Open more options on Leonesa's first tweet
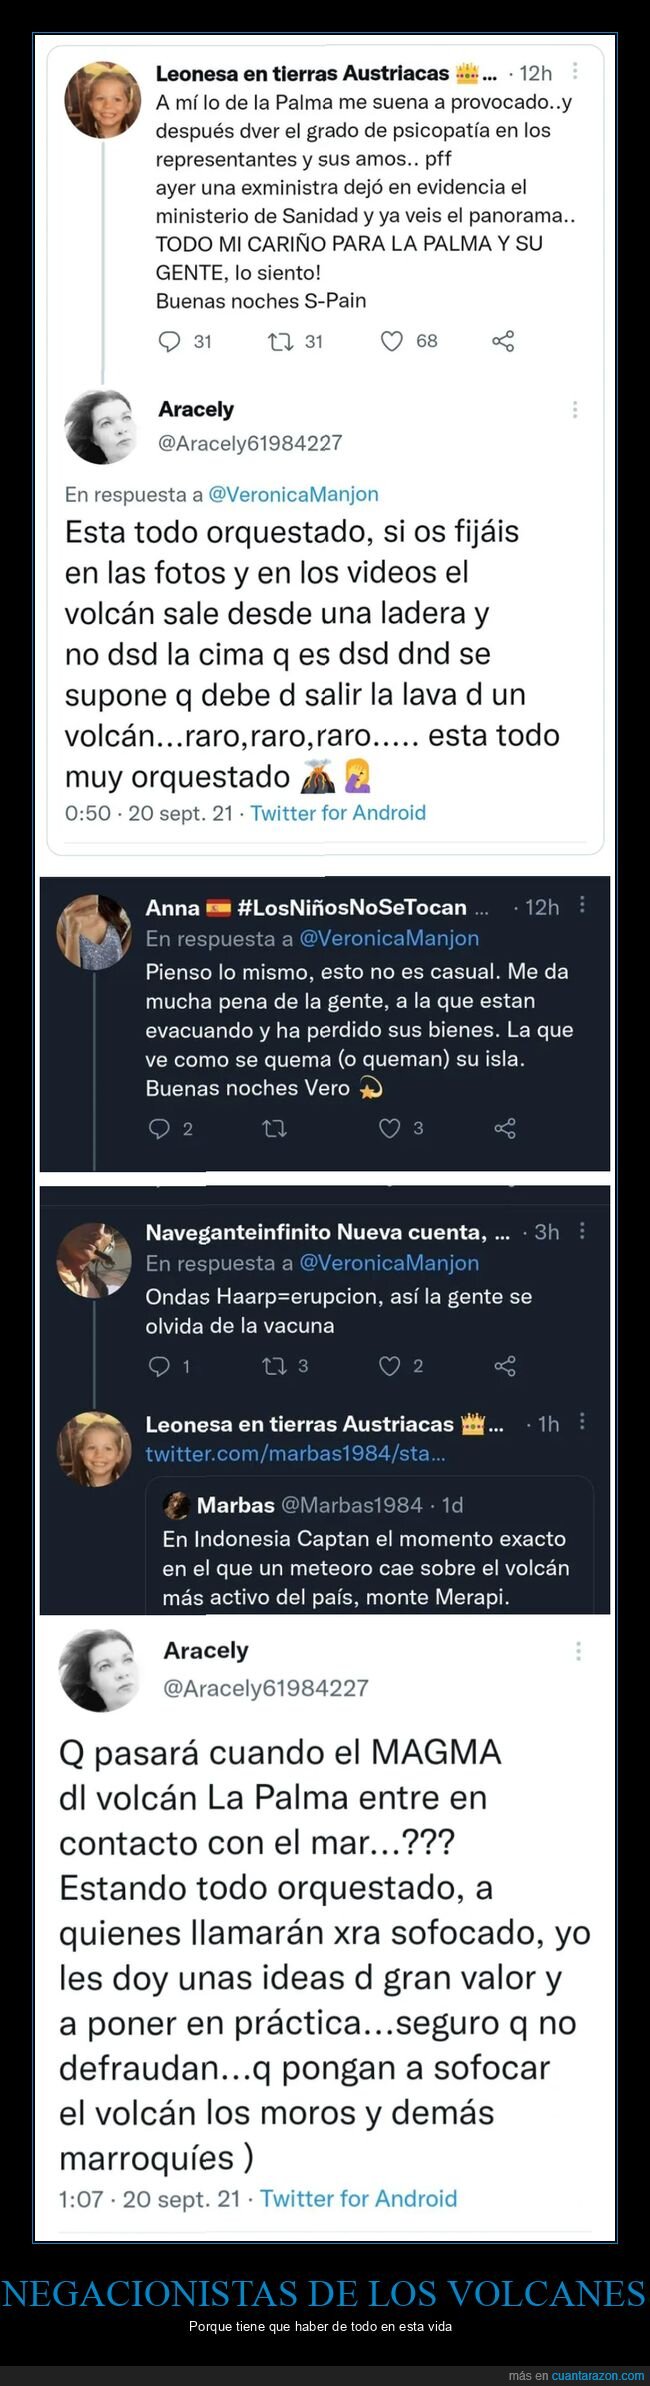Viewport: 650px width, 2386px height. 575,72
